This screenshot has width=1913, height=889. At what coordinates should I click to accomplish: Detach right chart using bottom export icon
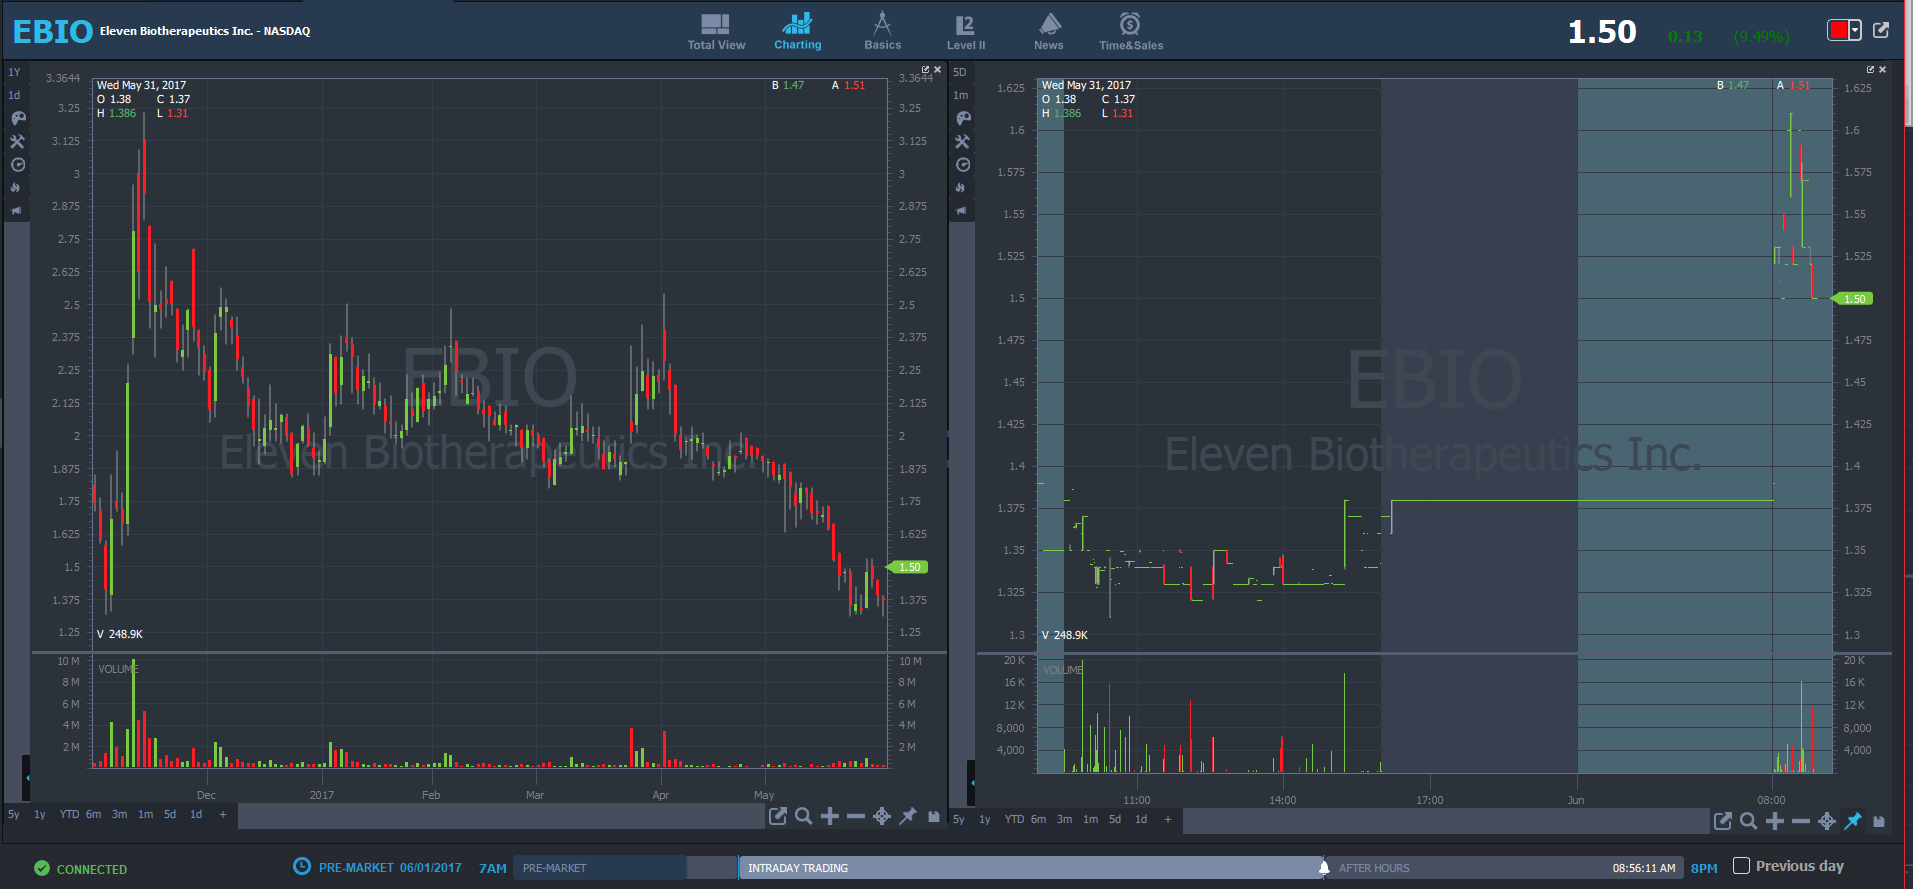(1722, 821)
